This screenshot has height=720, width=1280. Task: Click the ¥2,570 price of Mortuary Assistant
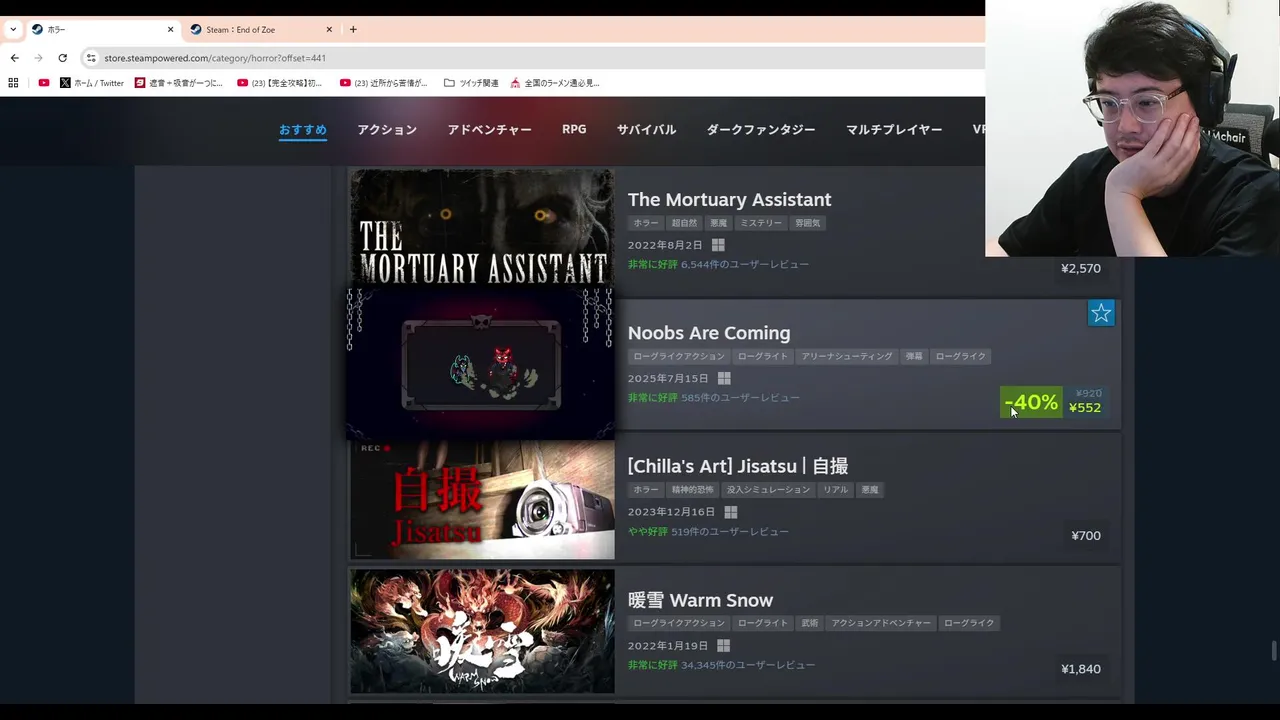coord(1081,268)
